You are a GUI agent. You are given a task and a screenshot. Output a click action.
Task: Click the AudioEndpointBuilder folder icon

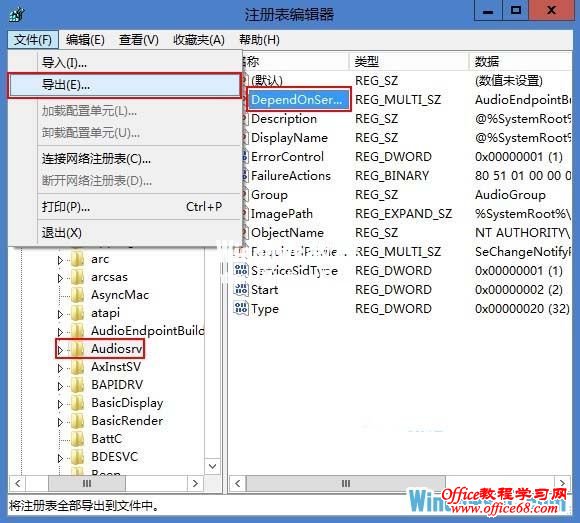pos(77,331)
